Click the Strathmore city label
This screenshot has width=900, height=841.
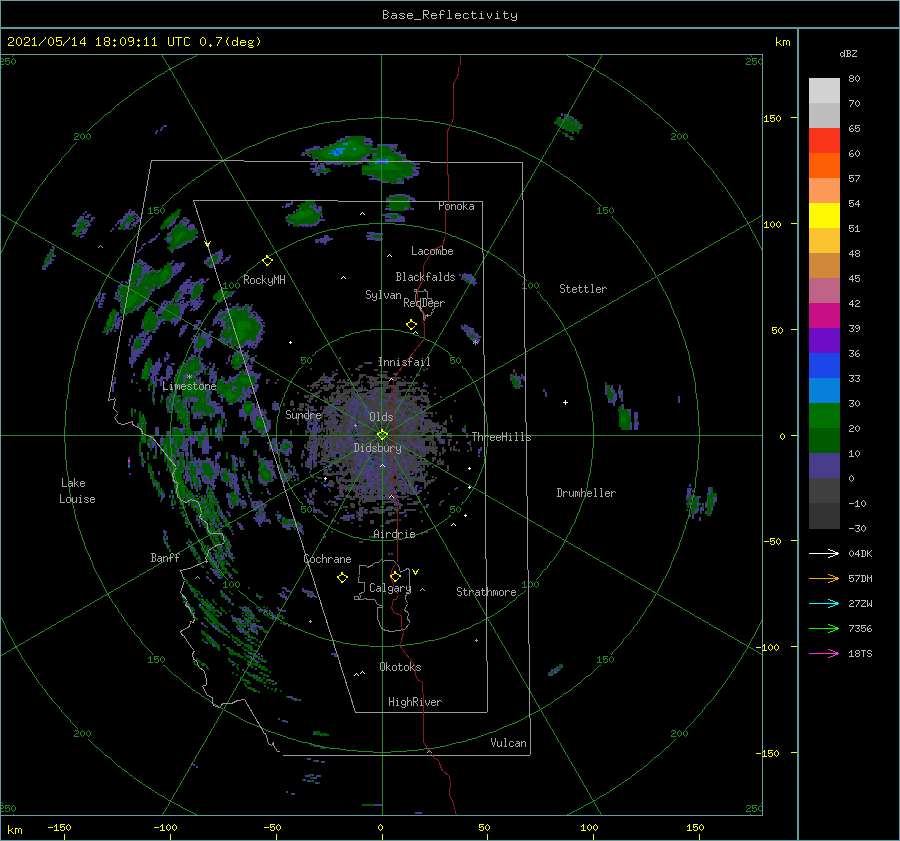click(x=486, y=592)
